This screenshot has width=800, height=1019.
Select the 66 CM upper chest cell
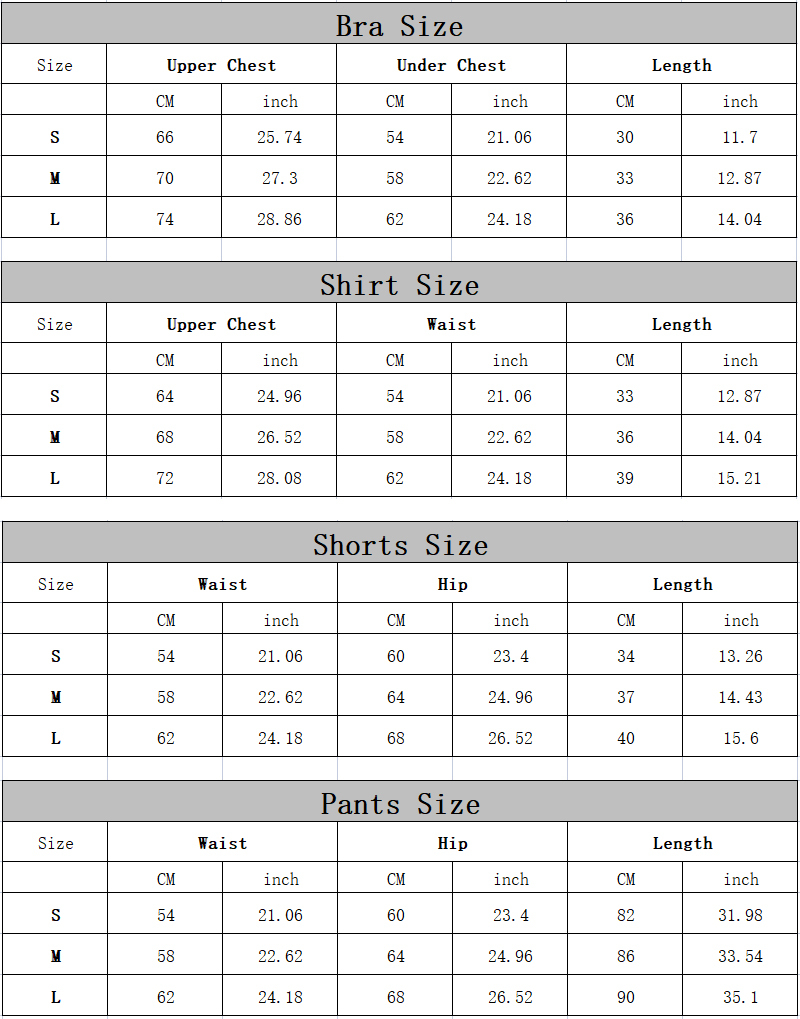point(164,136)
